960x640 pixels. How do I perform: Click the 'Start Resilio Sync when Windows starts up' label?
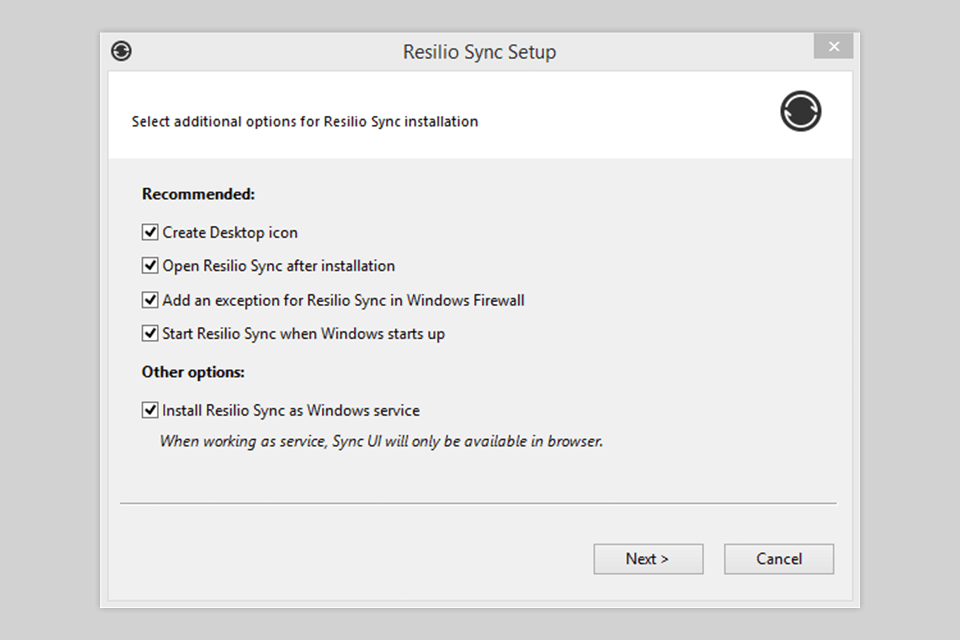point(303,334)
